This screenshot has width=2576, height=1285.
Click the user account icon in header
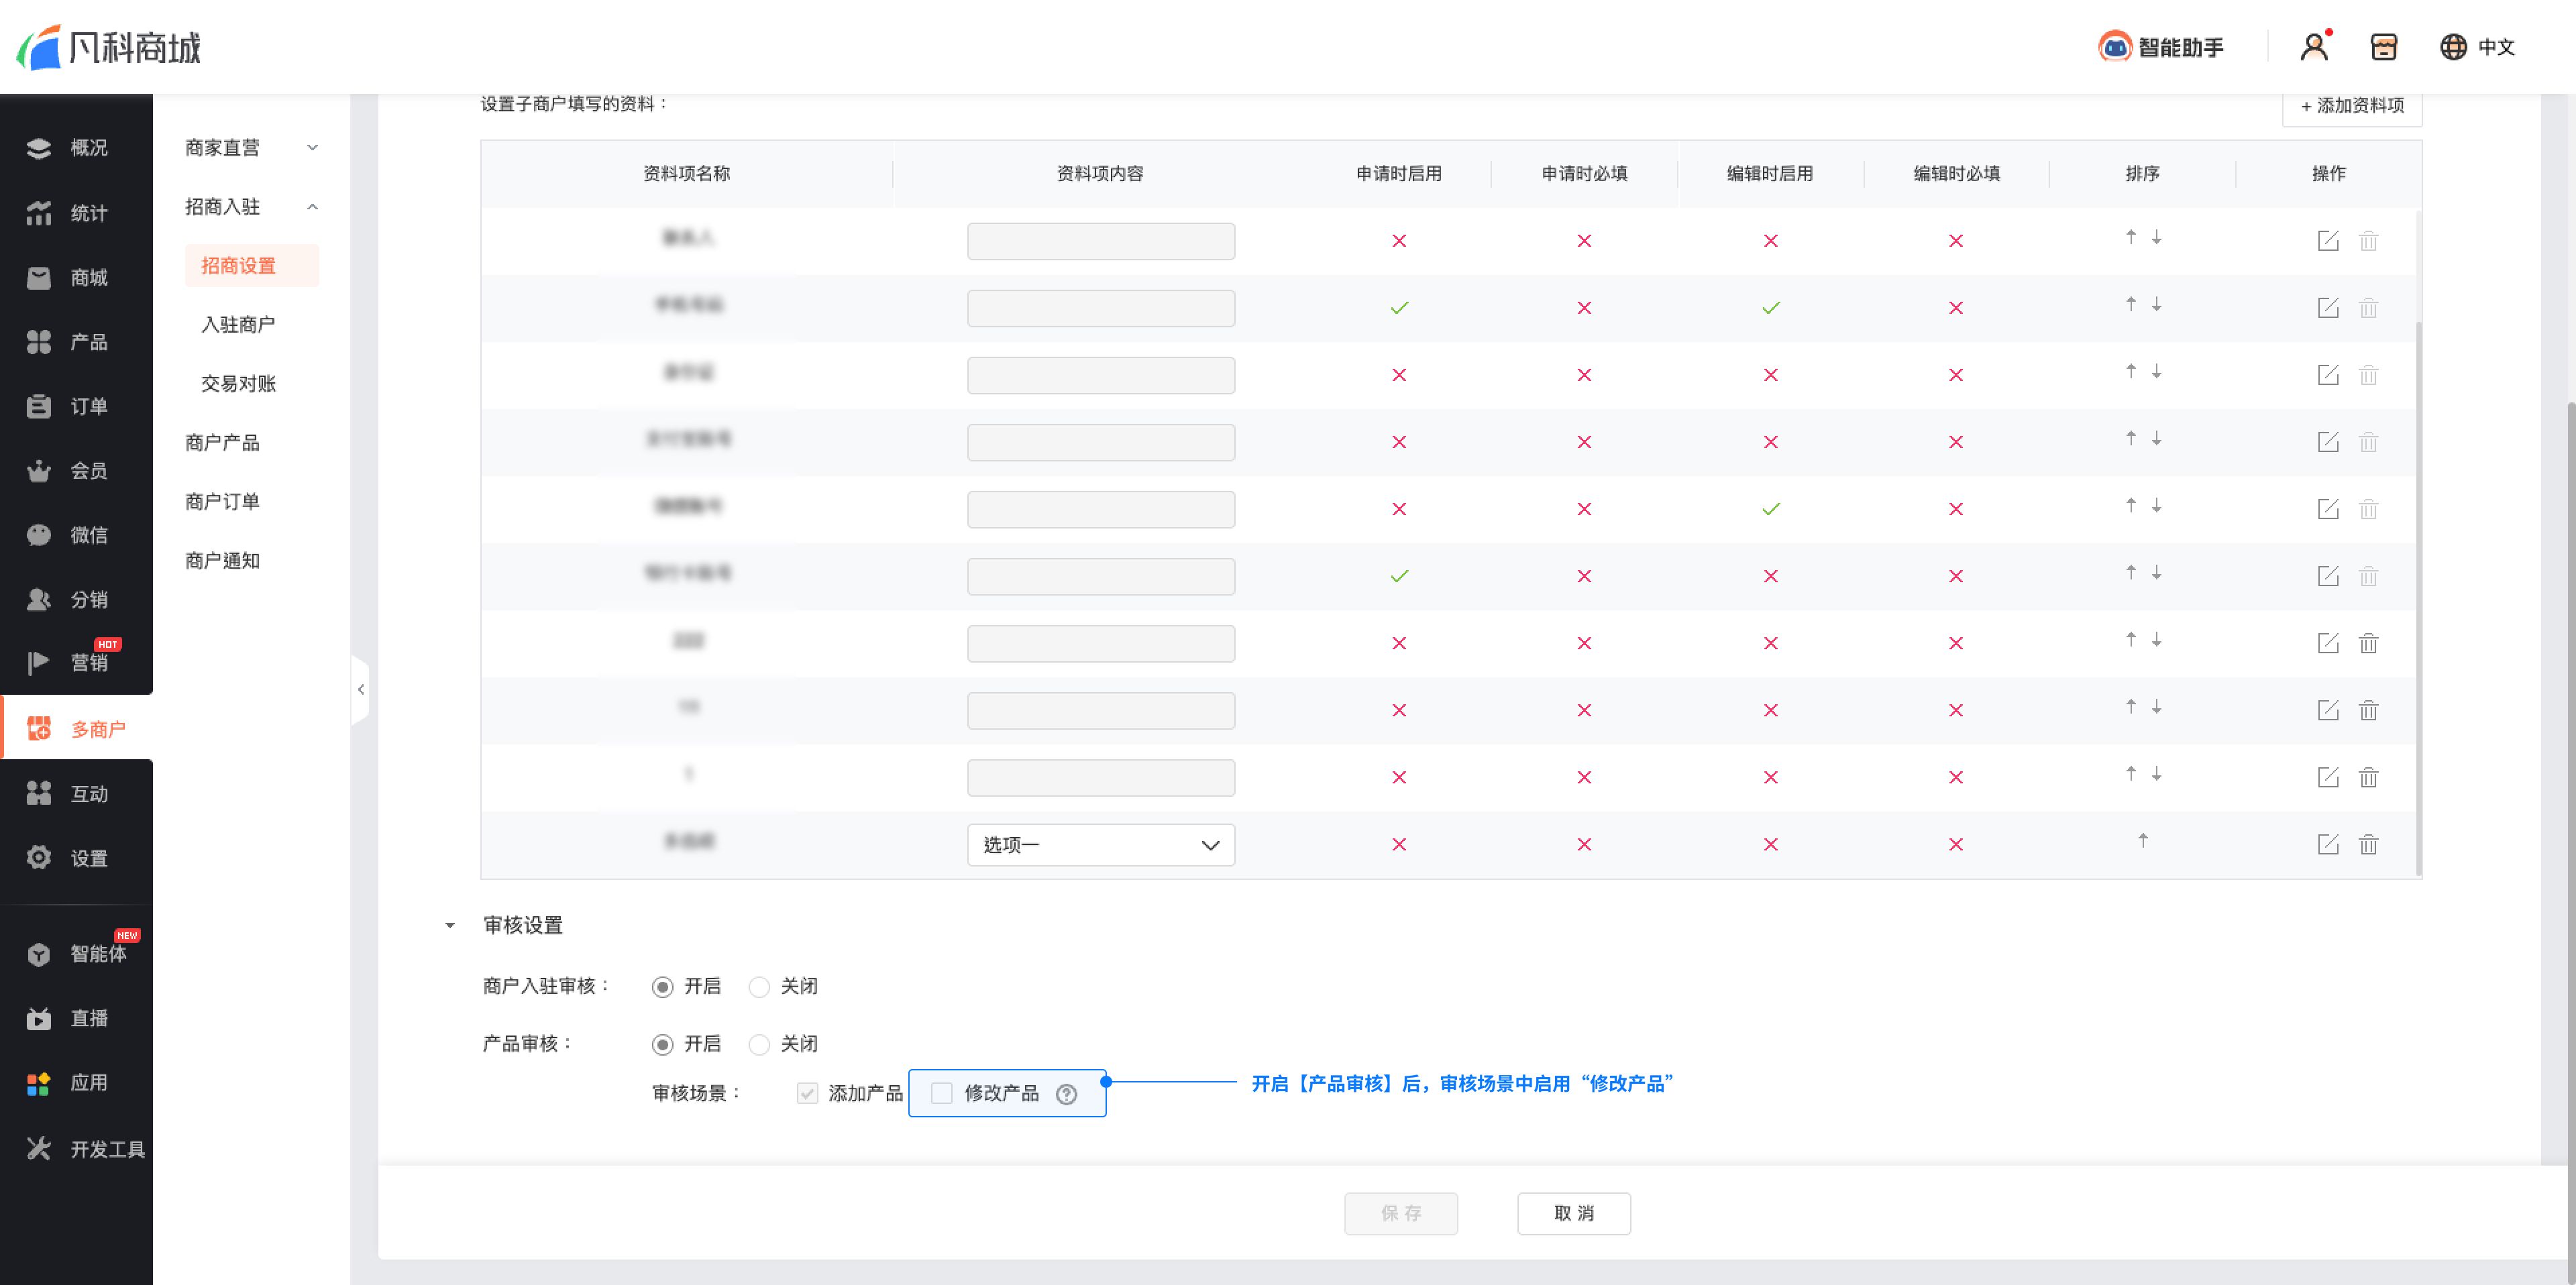(2314, 46)
